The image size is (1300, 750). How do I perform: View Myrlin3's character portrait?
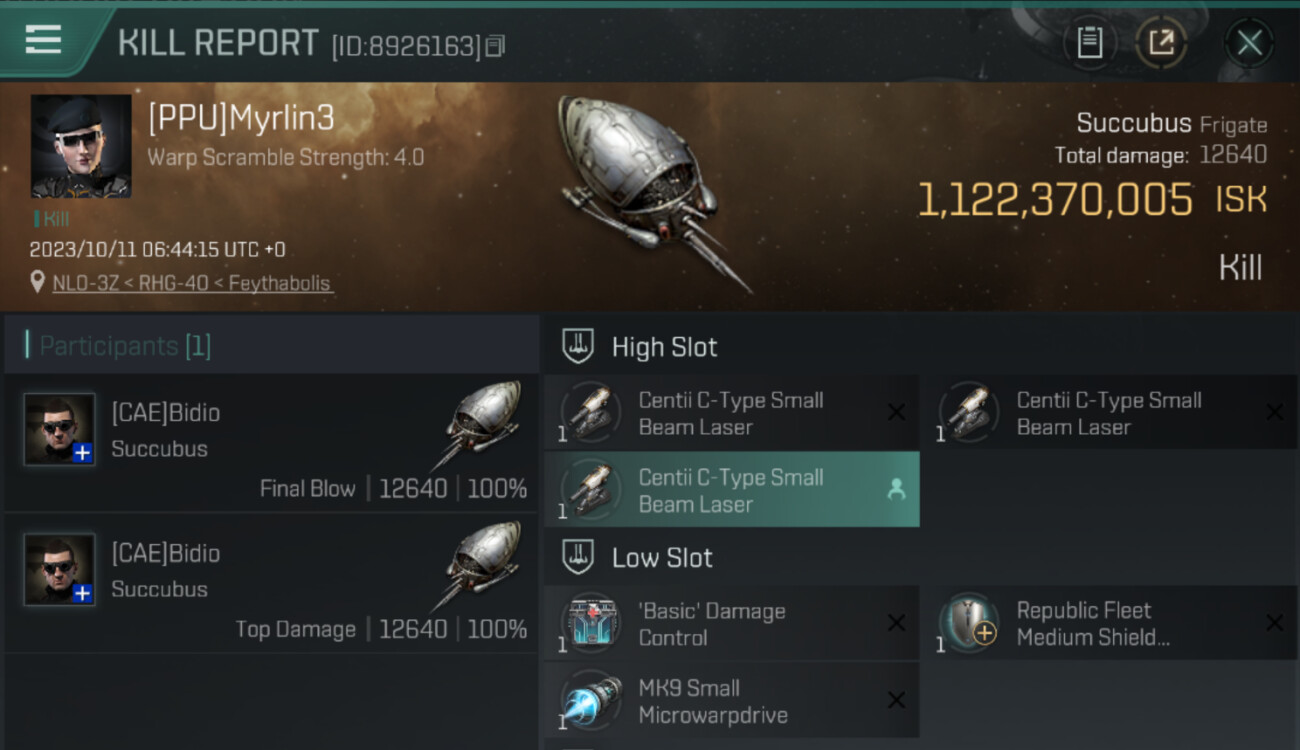click(x=81, y=146)
